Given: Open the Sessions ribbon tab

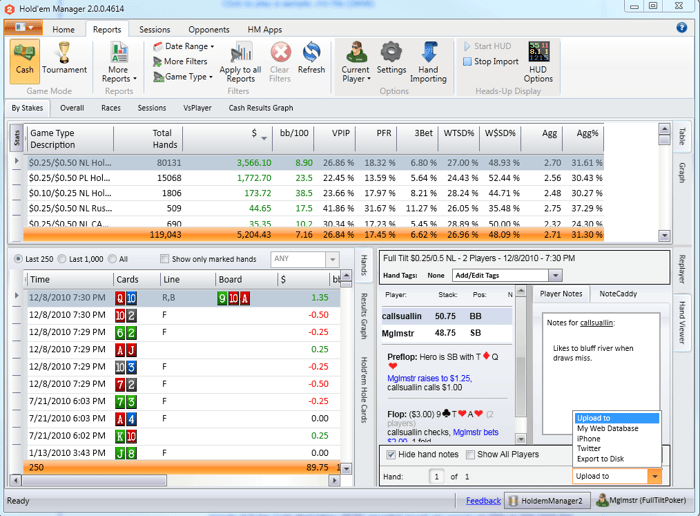Looking at the screenshot, I should 154,29.
